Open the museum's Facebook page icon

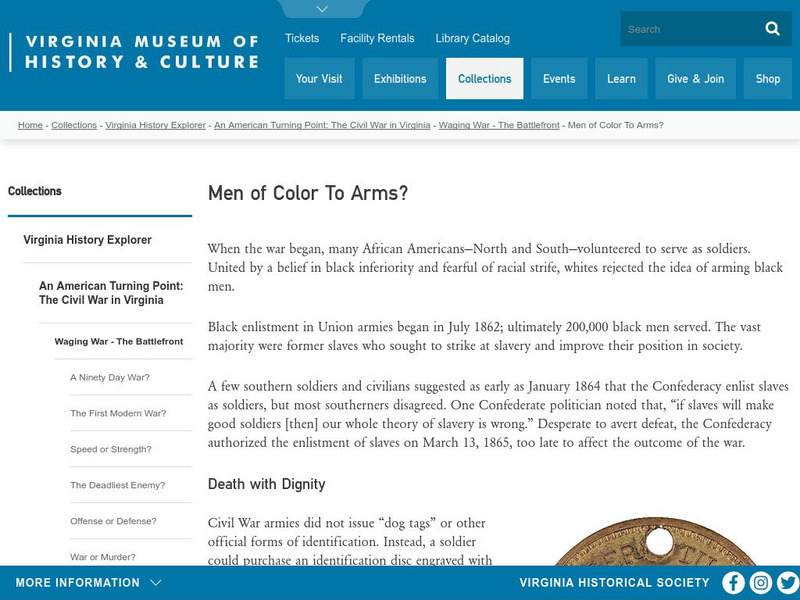point(733,582)
